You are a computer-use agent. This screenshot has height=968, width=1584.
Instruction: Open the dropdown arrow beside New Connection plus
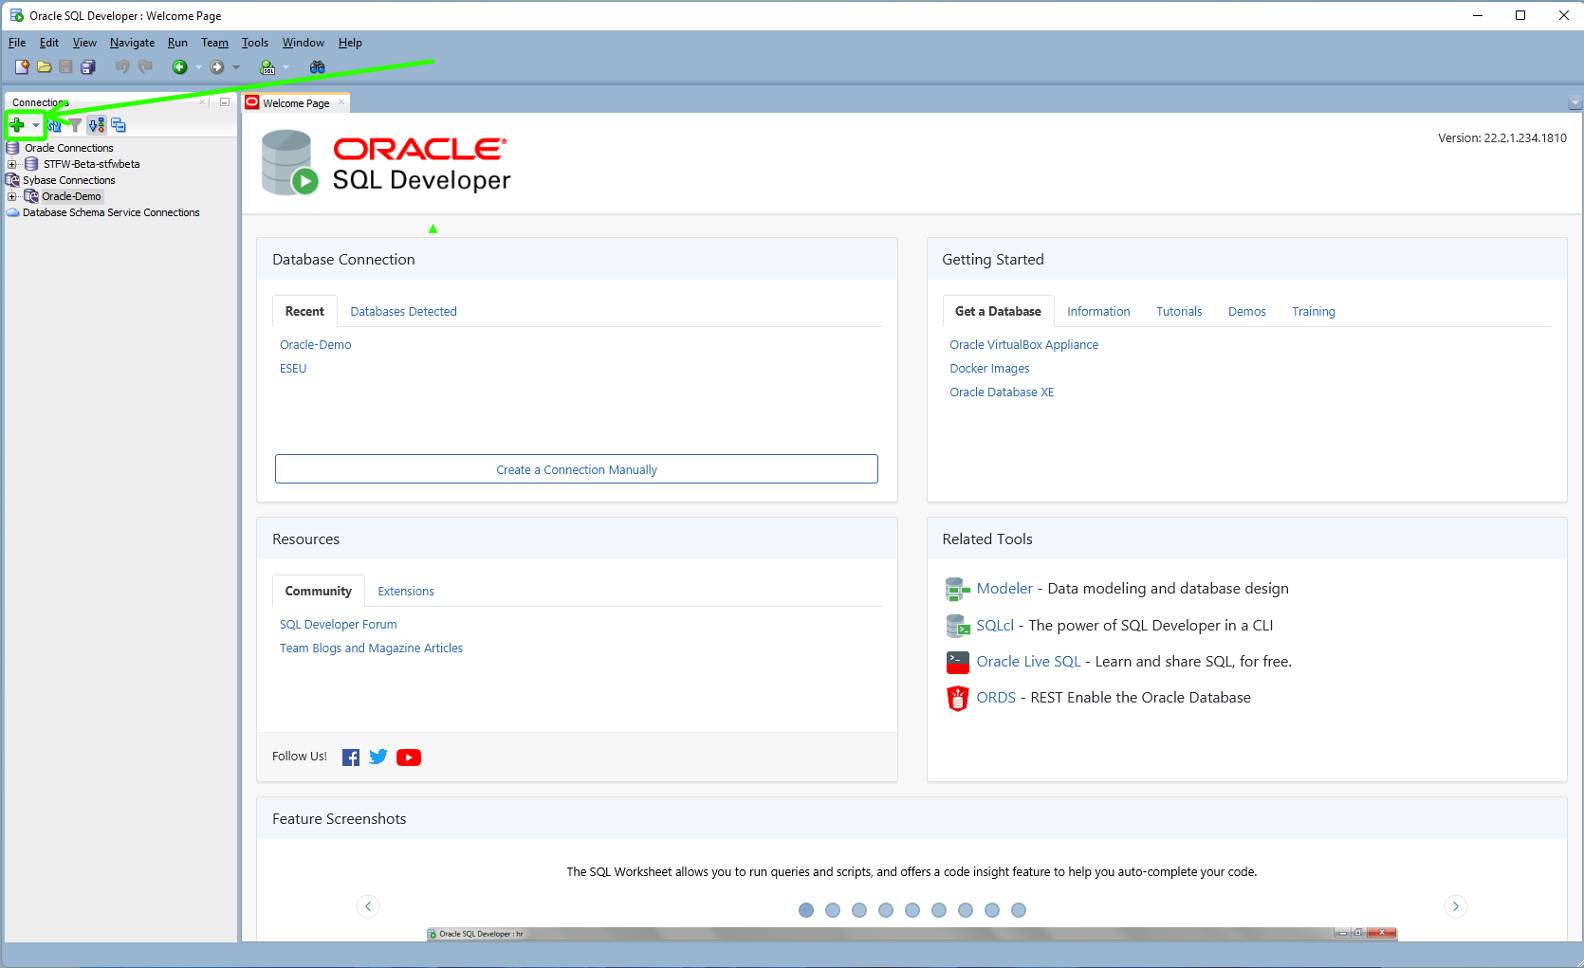click(x=36, y=126)
